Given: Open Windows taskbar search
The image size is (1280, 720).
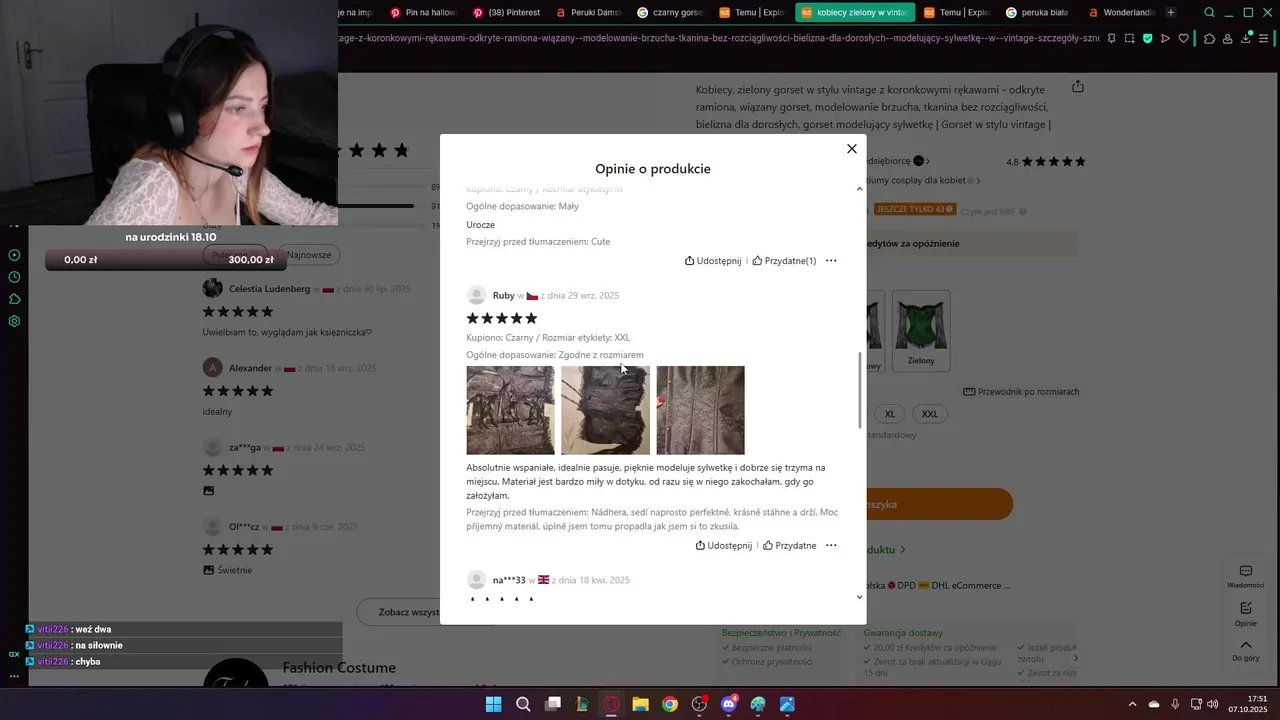Looking at the screenshot, I should coord(523,704).
